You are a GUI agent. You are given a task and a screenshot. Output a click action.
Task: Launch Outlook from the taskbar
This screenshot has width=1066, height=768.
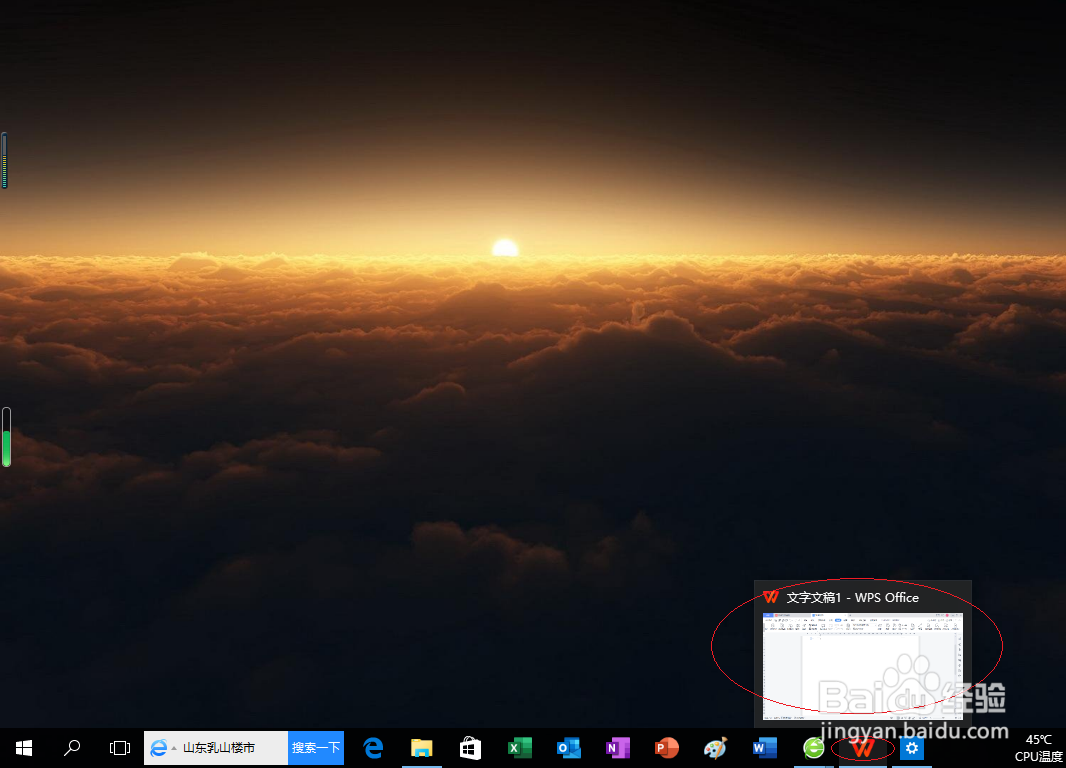[x=568, y=748]
